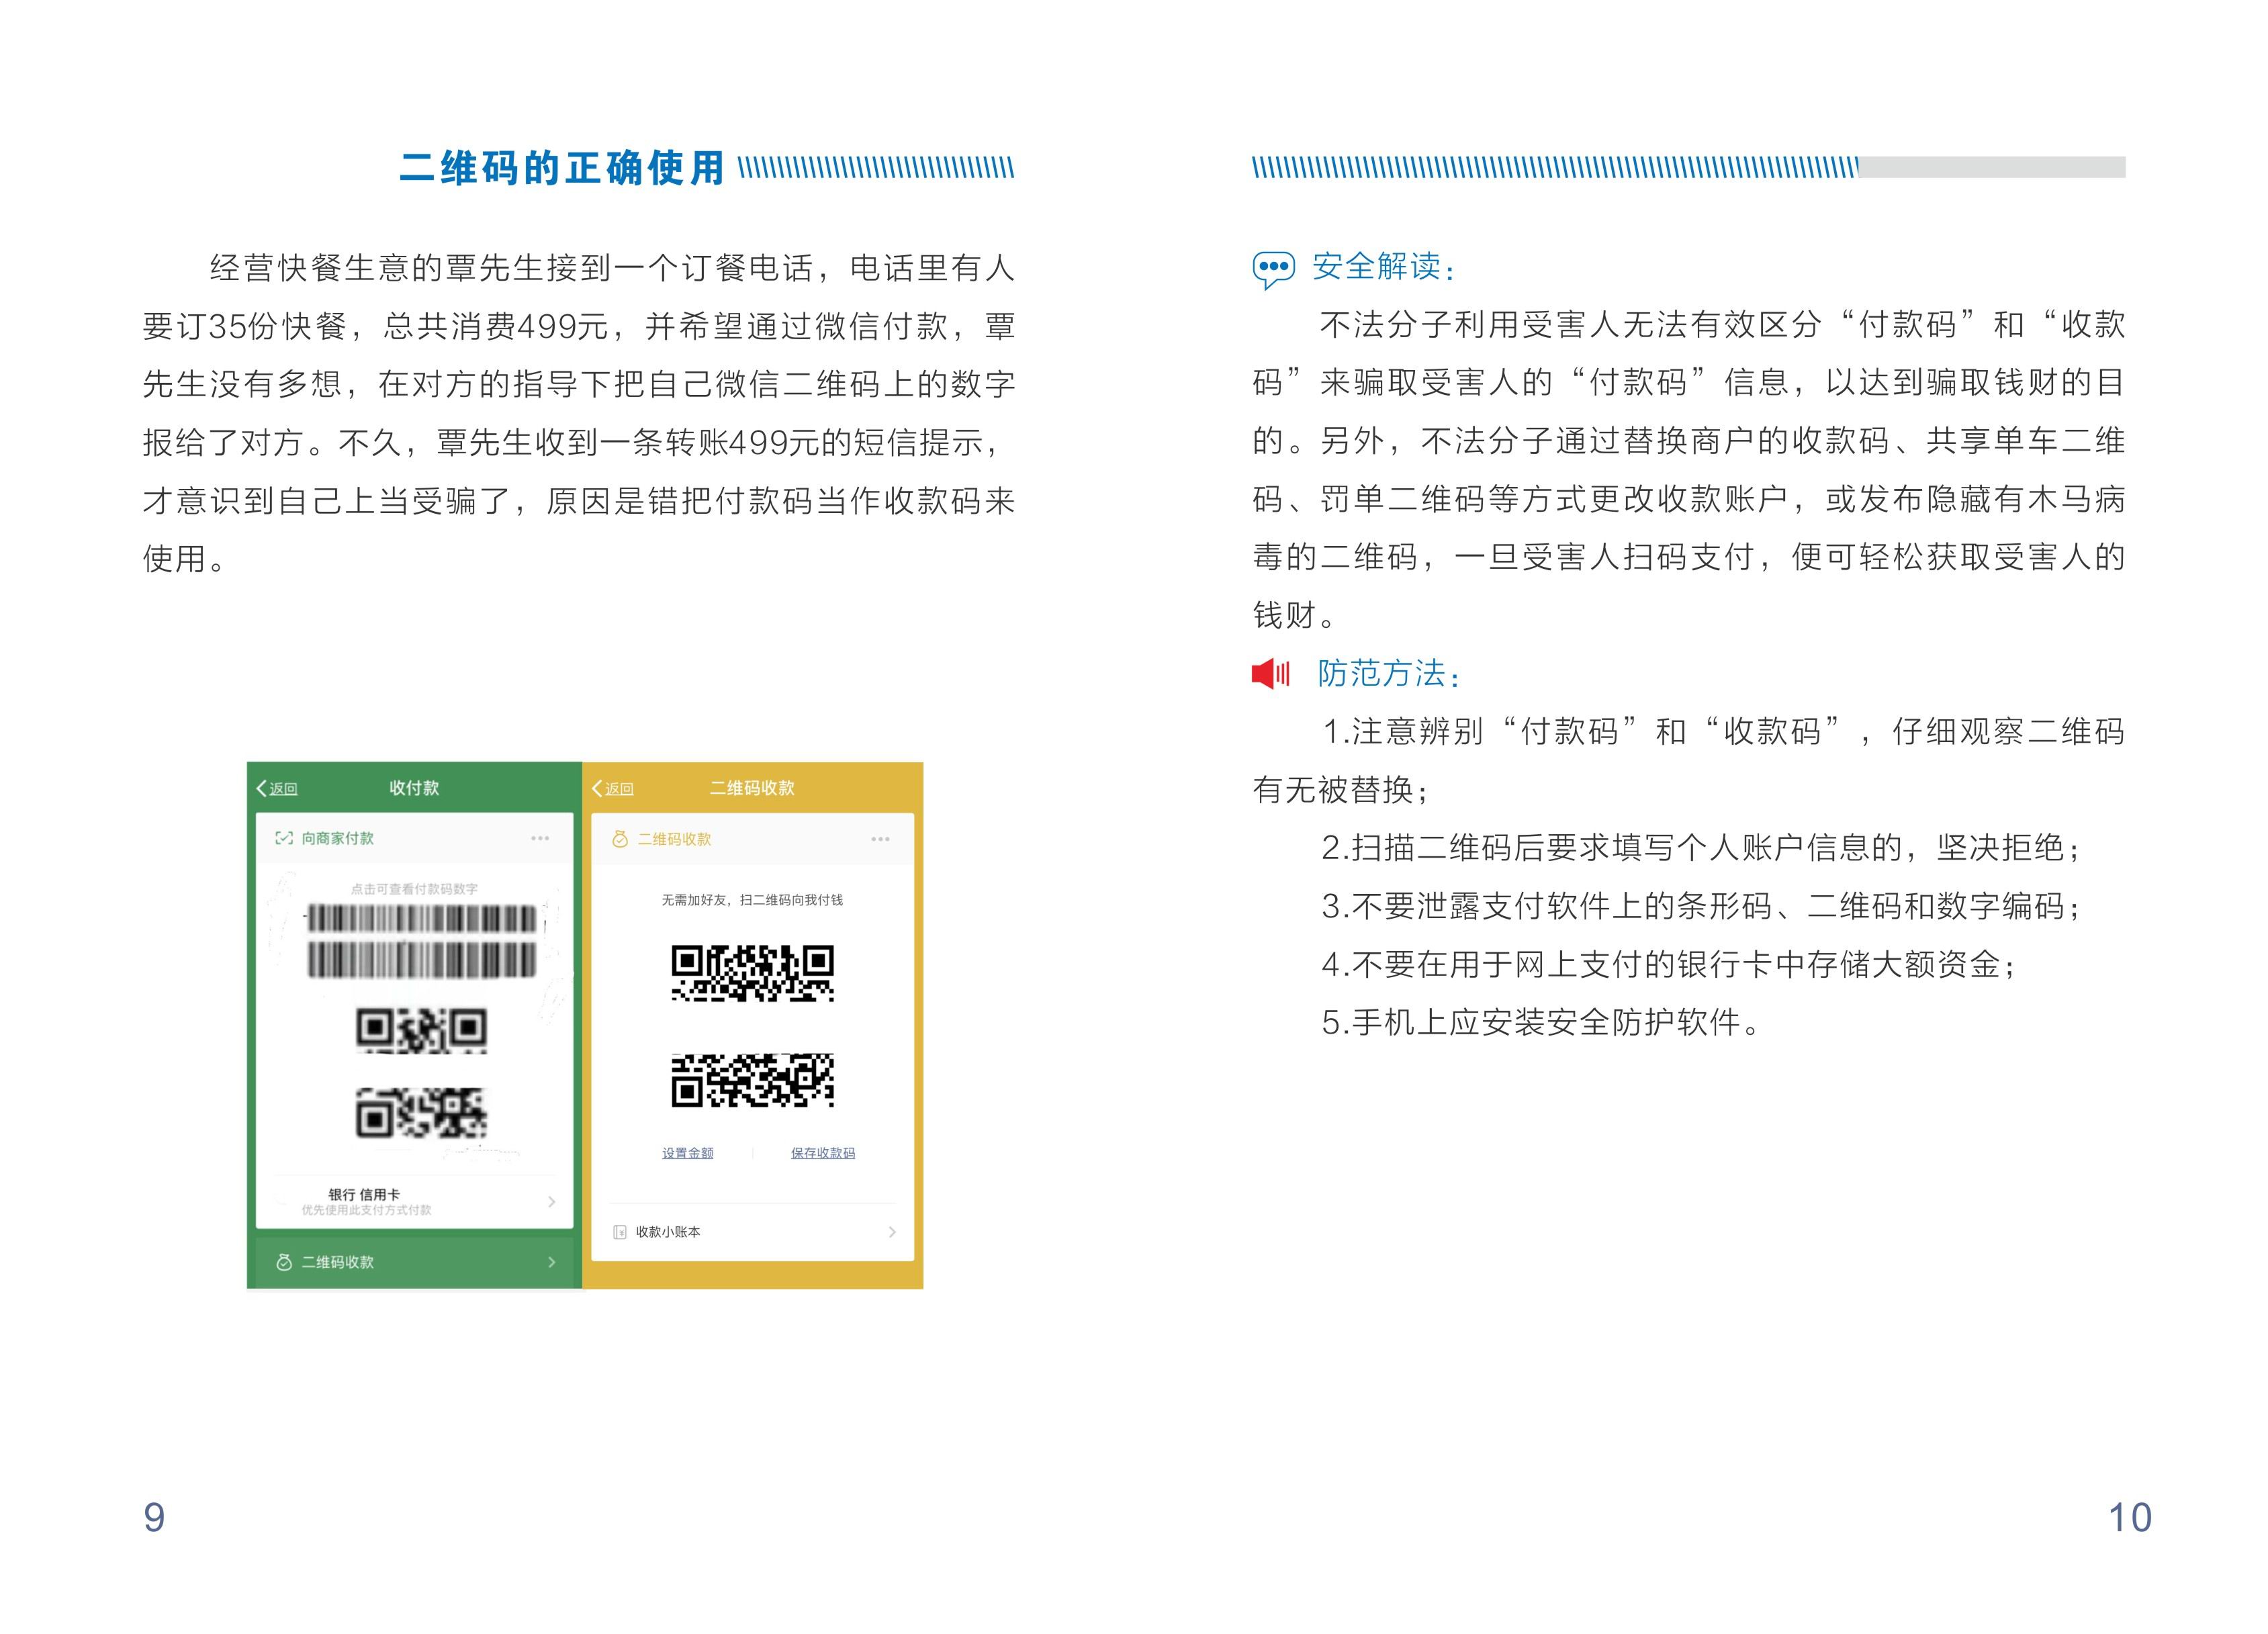Open three-dot menu on 向商家付款 card

540,838
